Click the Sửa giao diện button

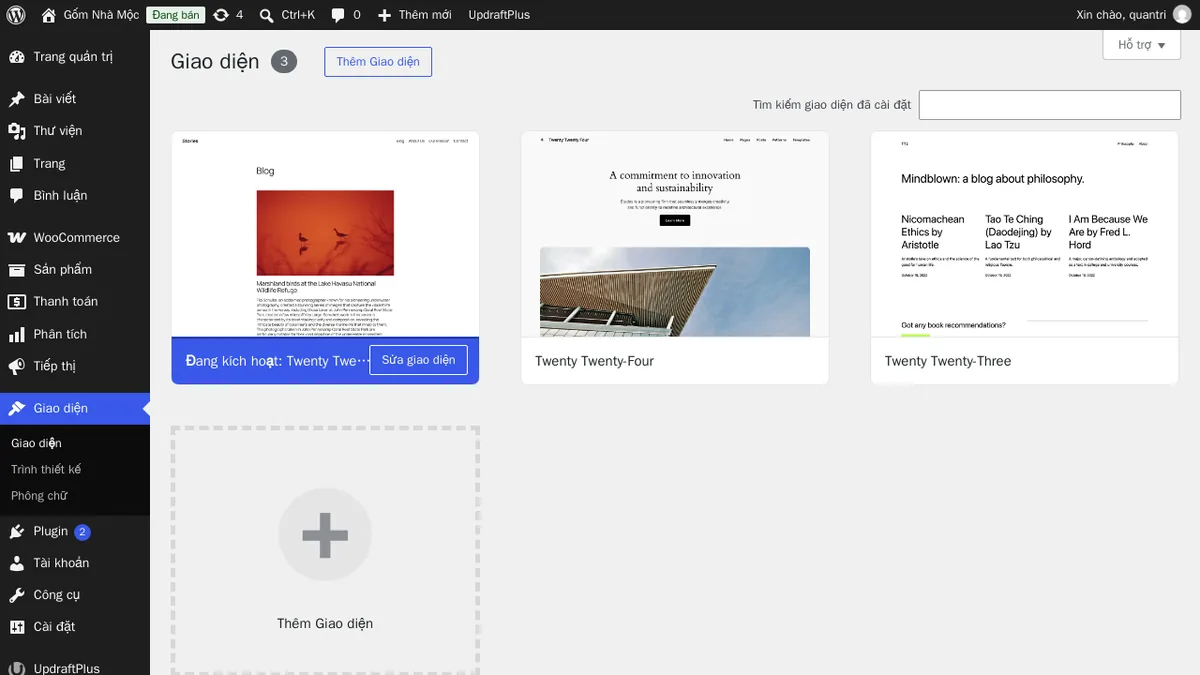418,360
